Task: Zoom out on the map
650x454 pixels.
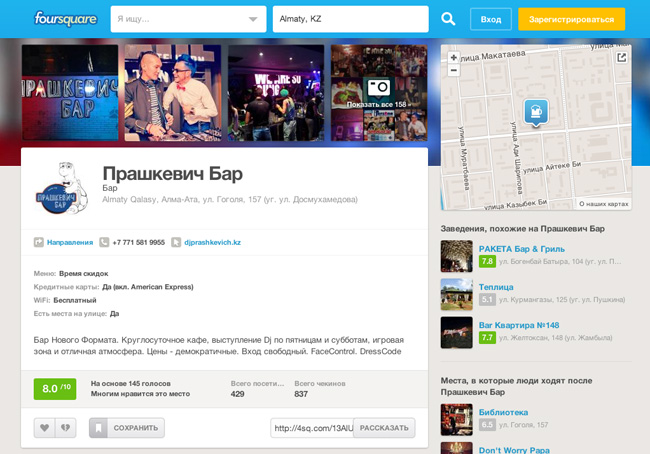Action: 454,70
